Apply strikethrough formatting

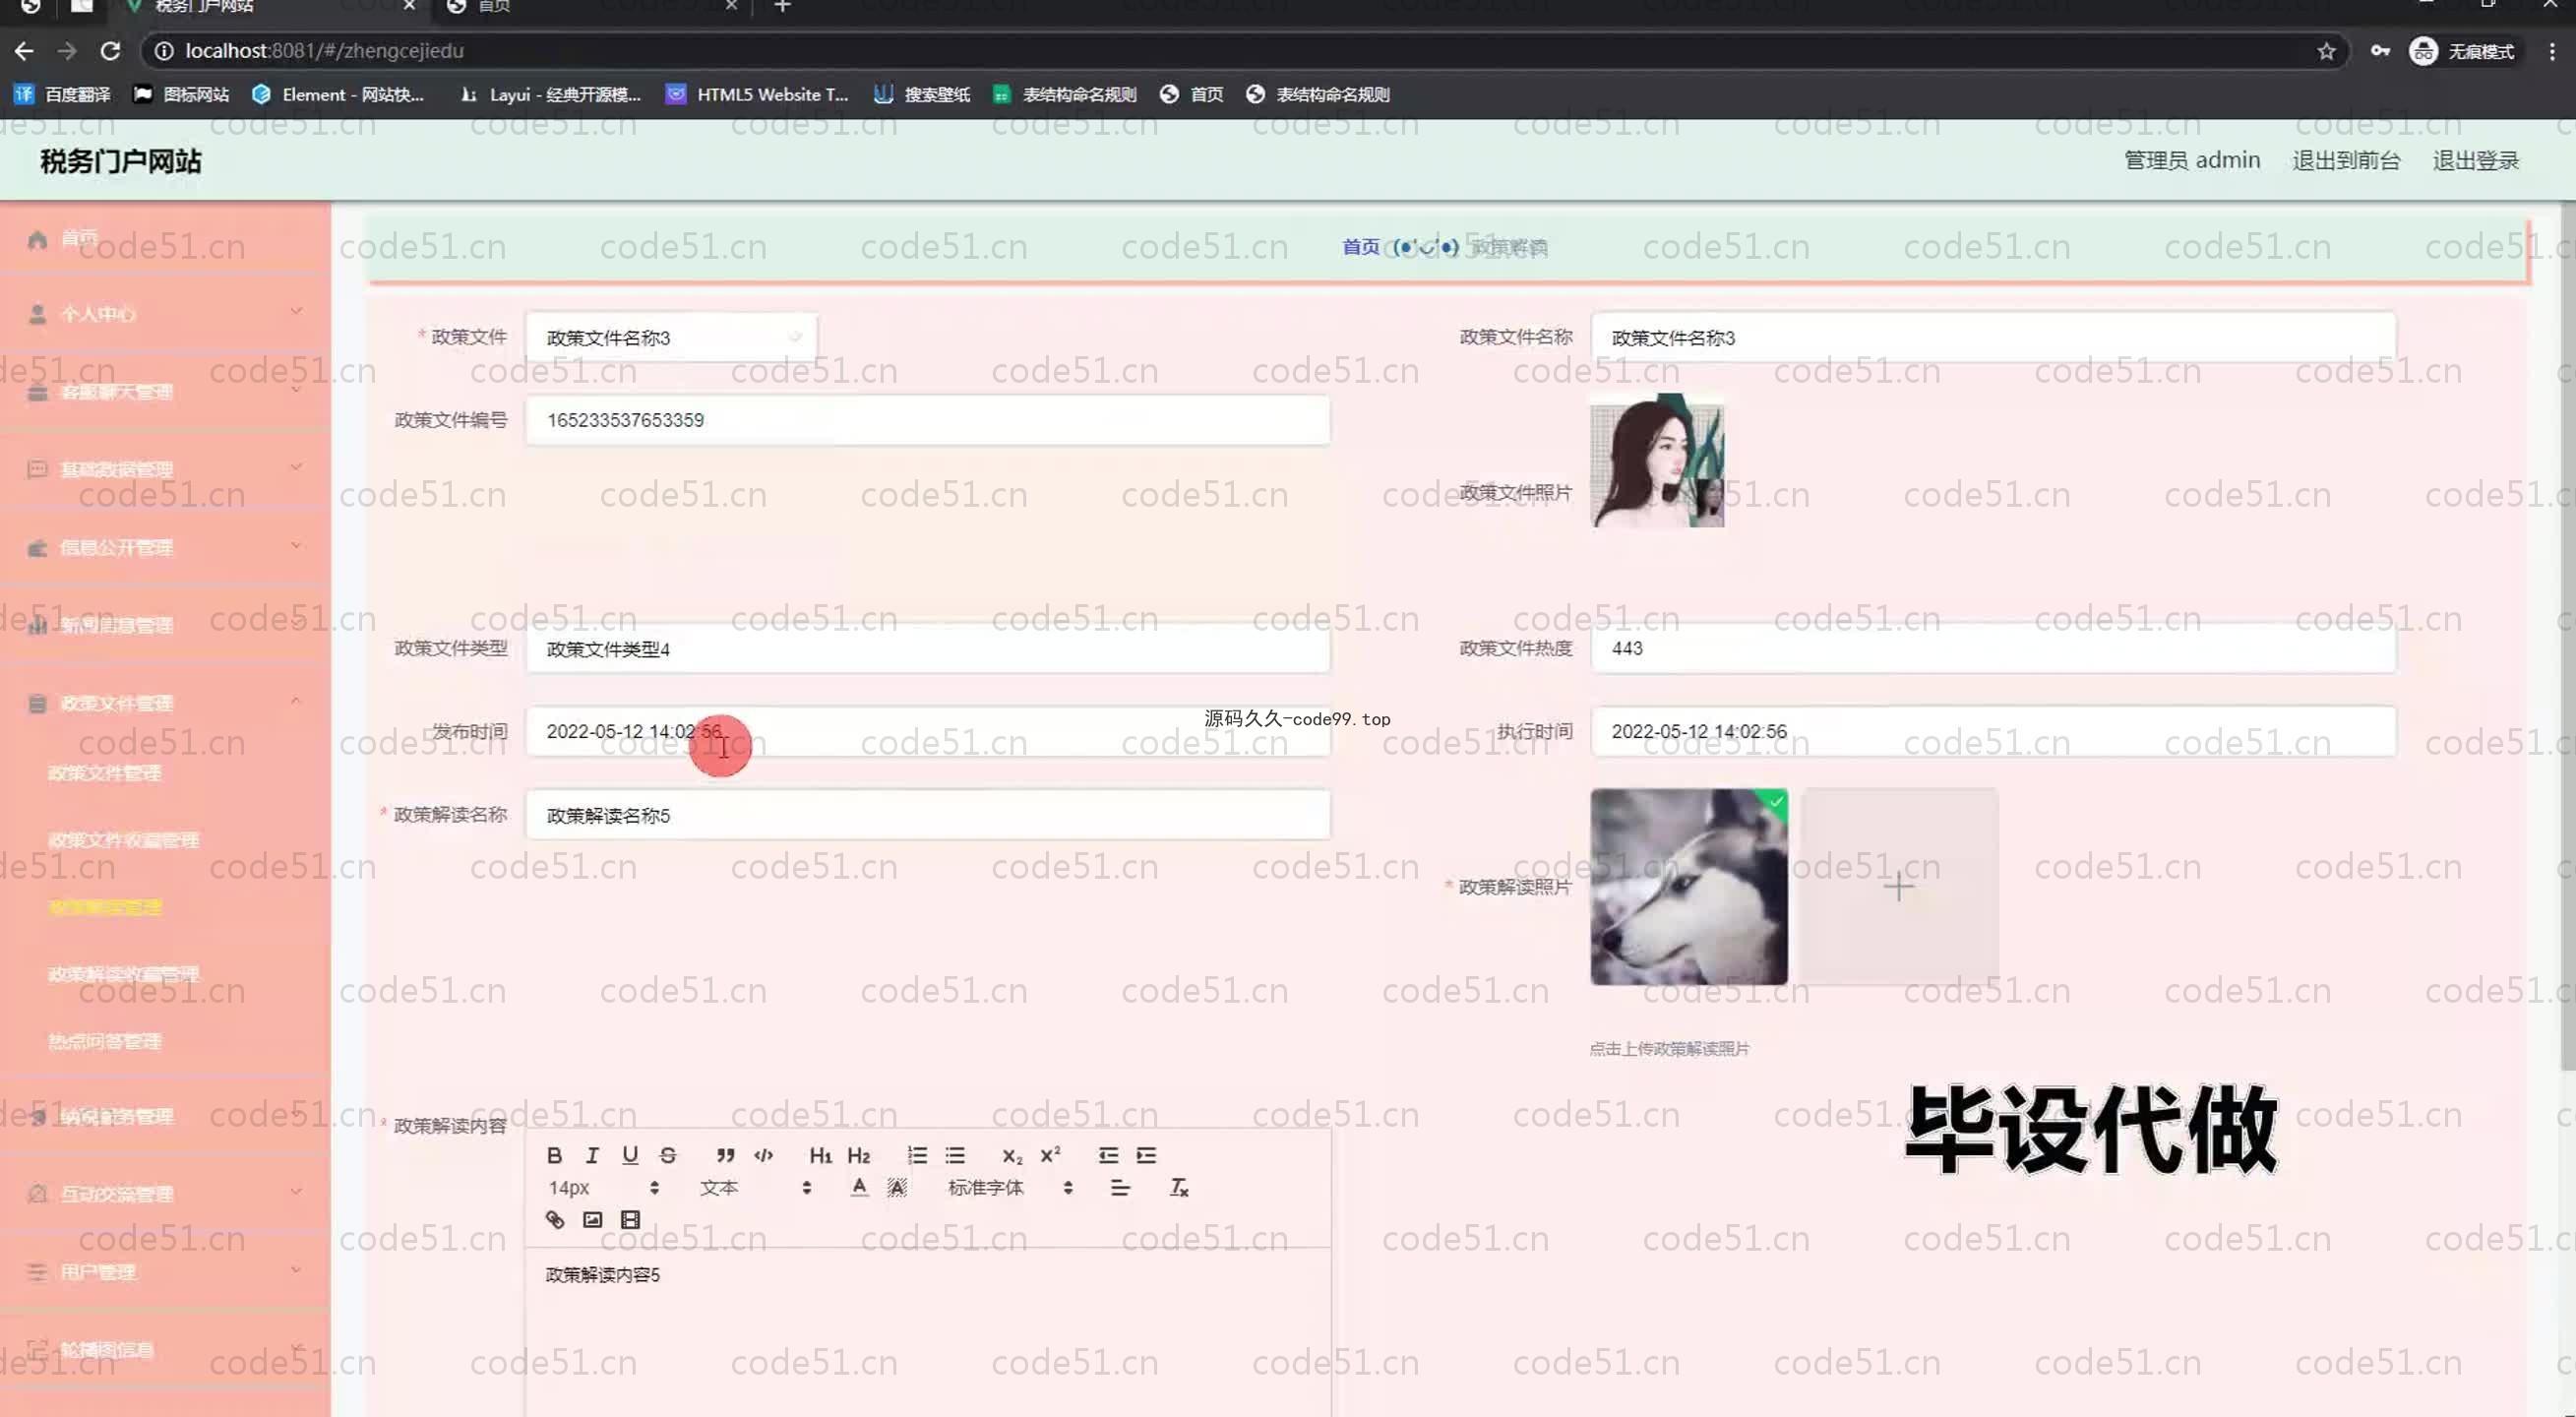coord(668,1155)
